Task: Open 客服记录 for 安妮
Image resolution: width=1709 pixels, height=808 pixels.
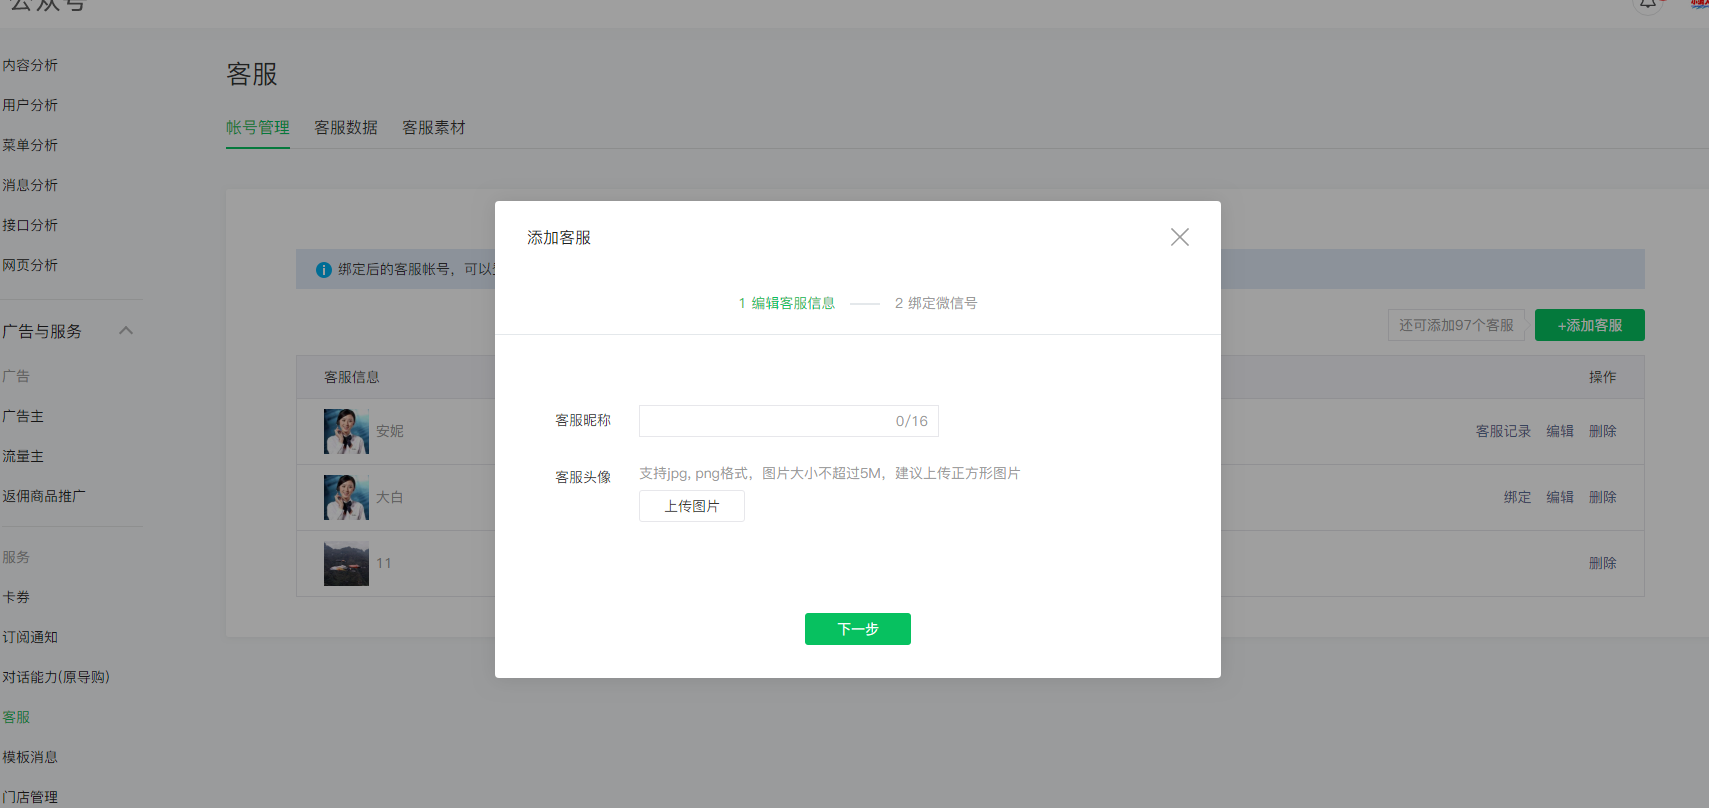Action: tap(1502, 431)
